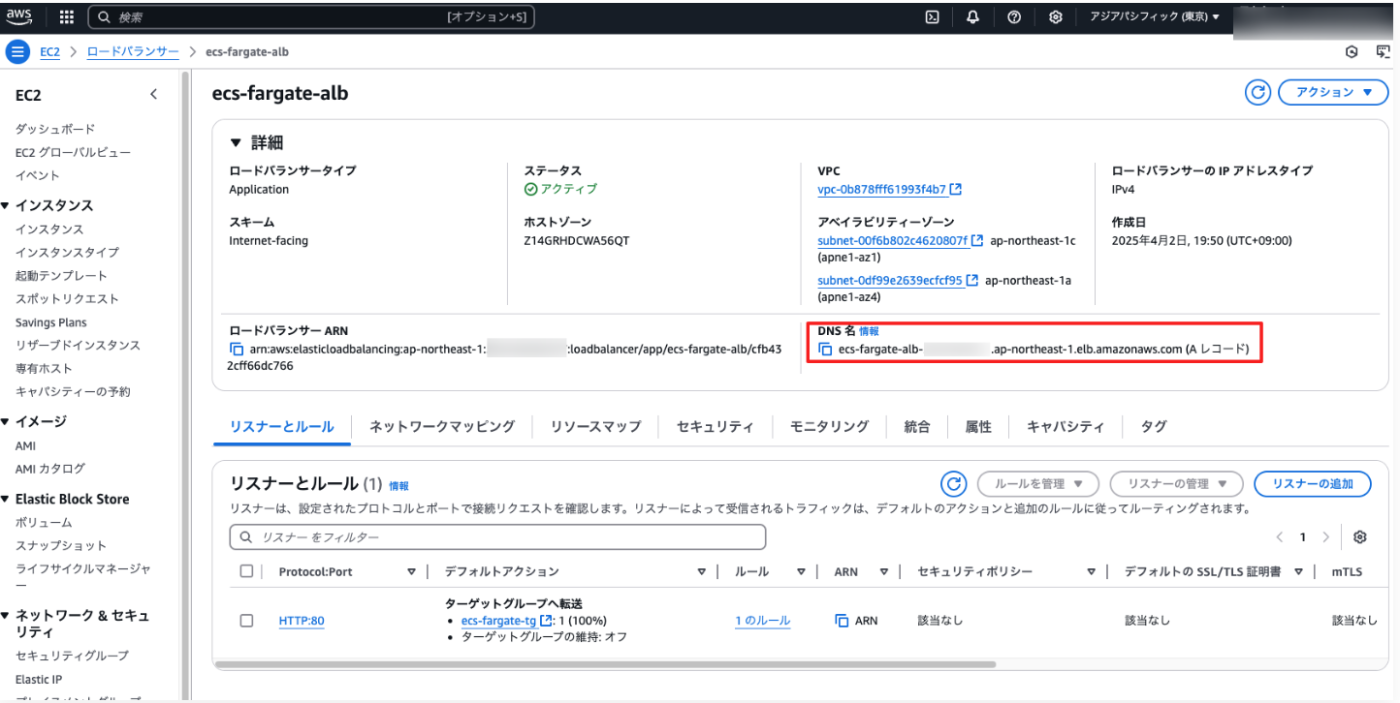Open notifications bell icon

tap(973, 17)
